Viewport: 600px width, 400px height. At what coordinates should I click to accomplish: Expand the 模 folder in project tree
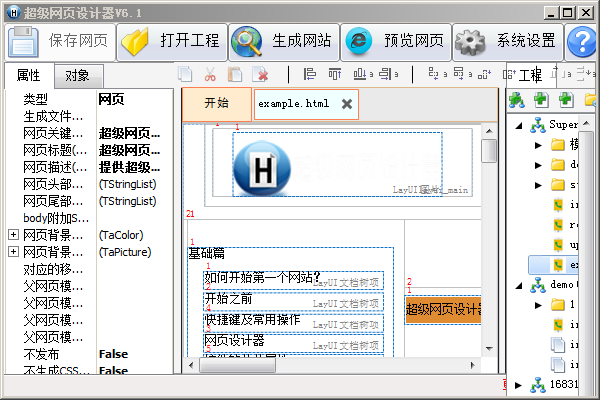point(538,145)
